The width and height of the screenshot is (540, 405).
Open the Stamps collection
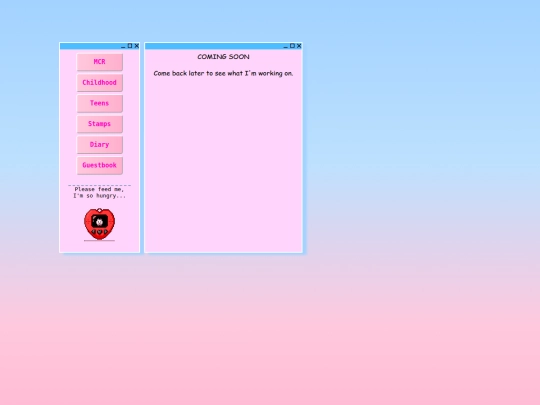100,124
